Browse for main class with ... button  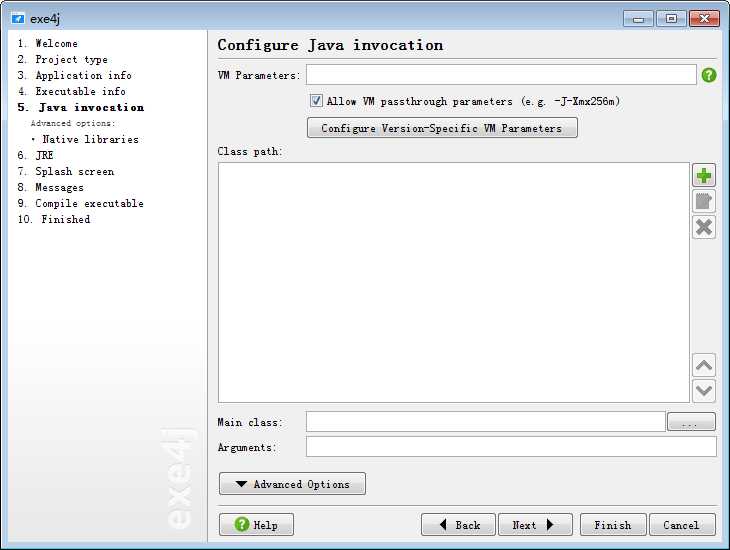click(691, 422)
